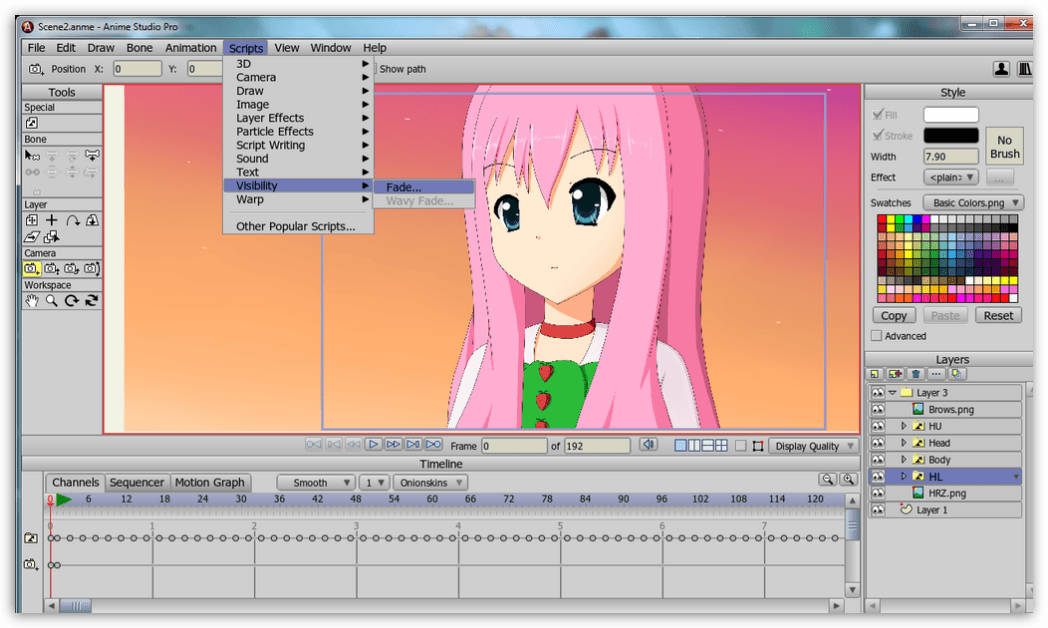Open the Onionskins dropdown
Image resolution: width=1048 pixels, height=628 pixels.
[430, 482]
